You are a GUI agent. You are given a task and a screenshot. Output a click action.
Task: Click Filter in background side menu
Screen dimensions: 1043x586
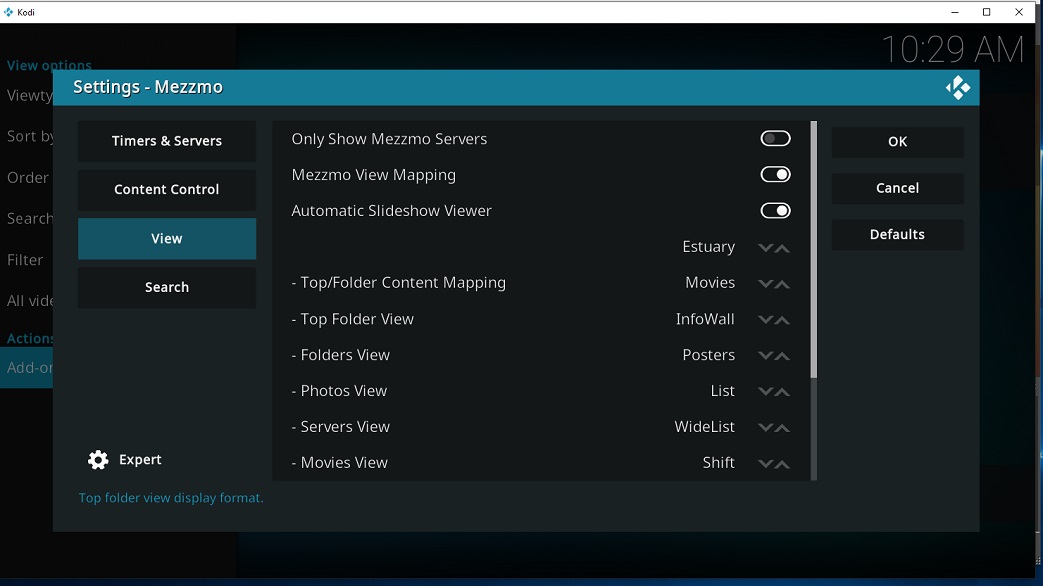coord(25,260)
